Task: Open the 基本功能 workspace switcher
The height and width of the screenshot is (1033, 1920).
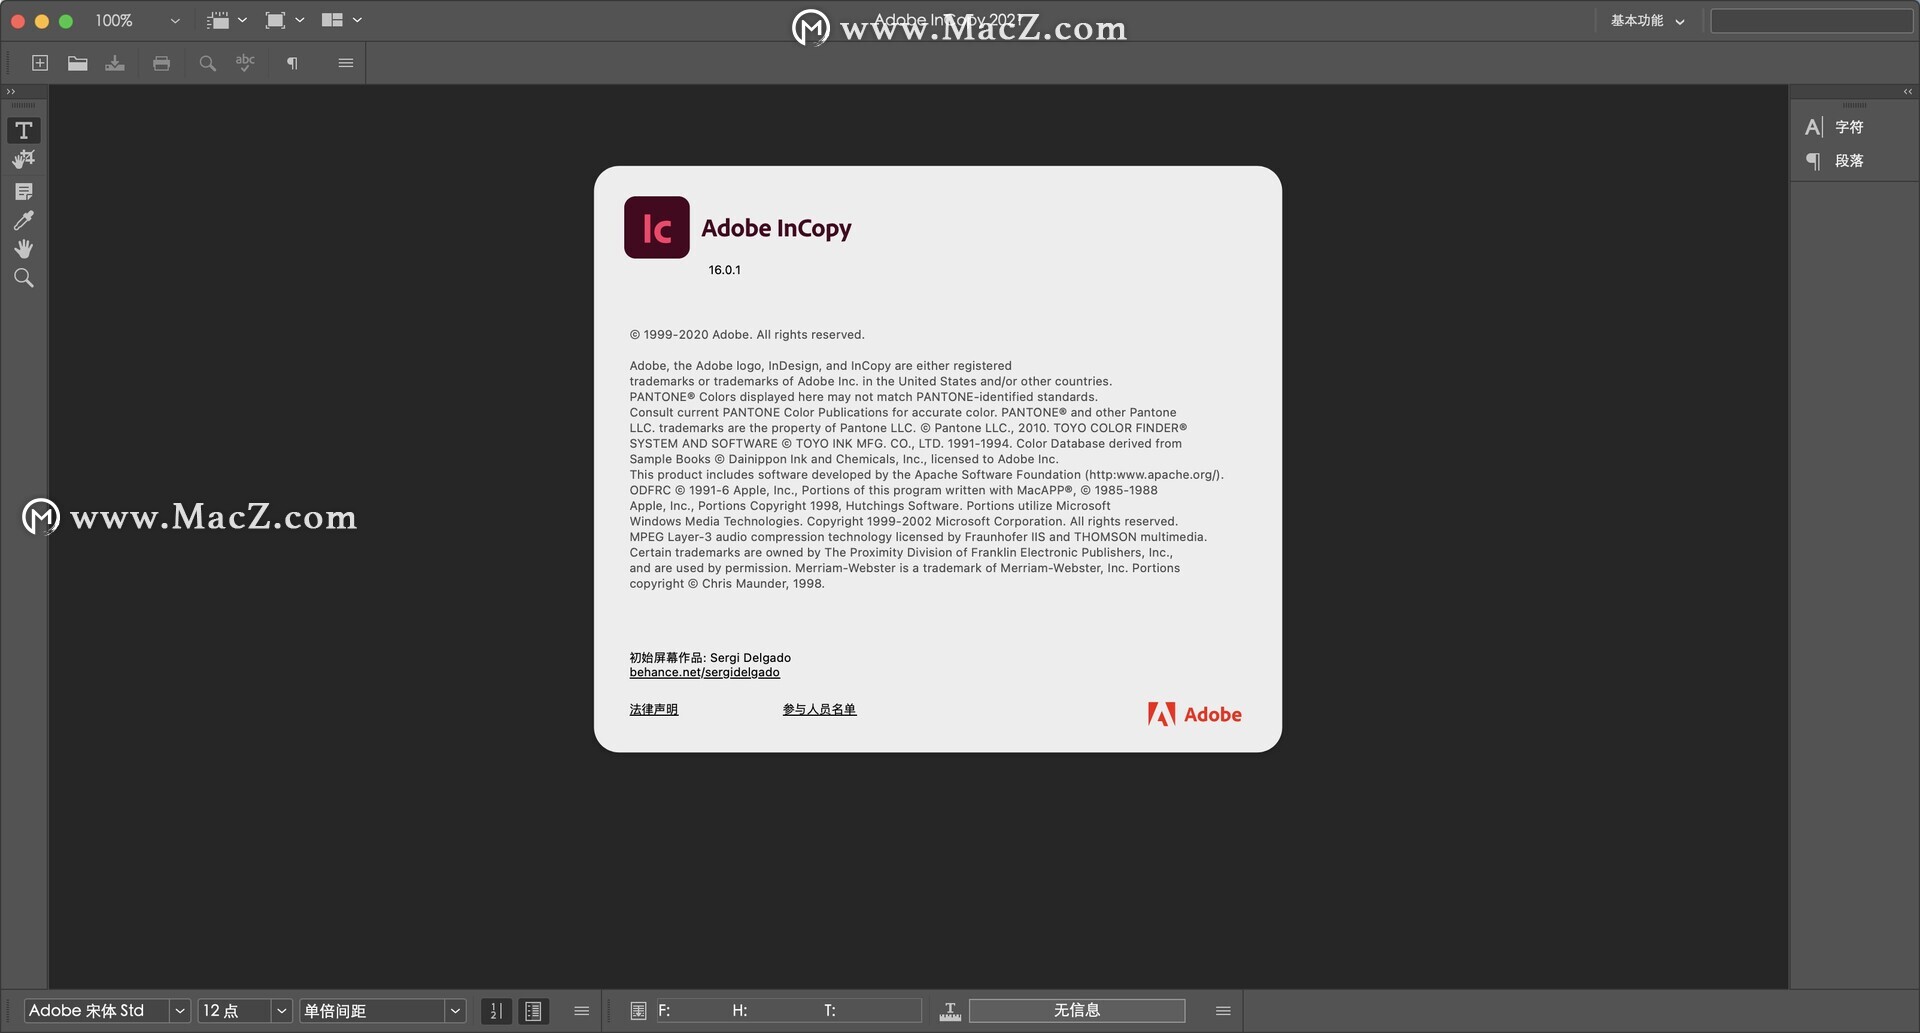Action: point(1647,20)
